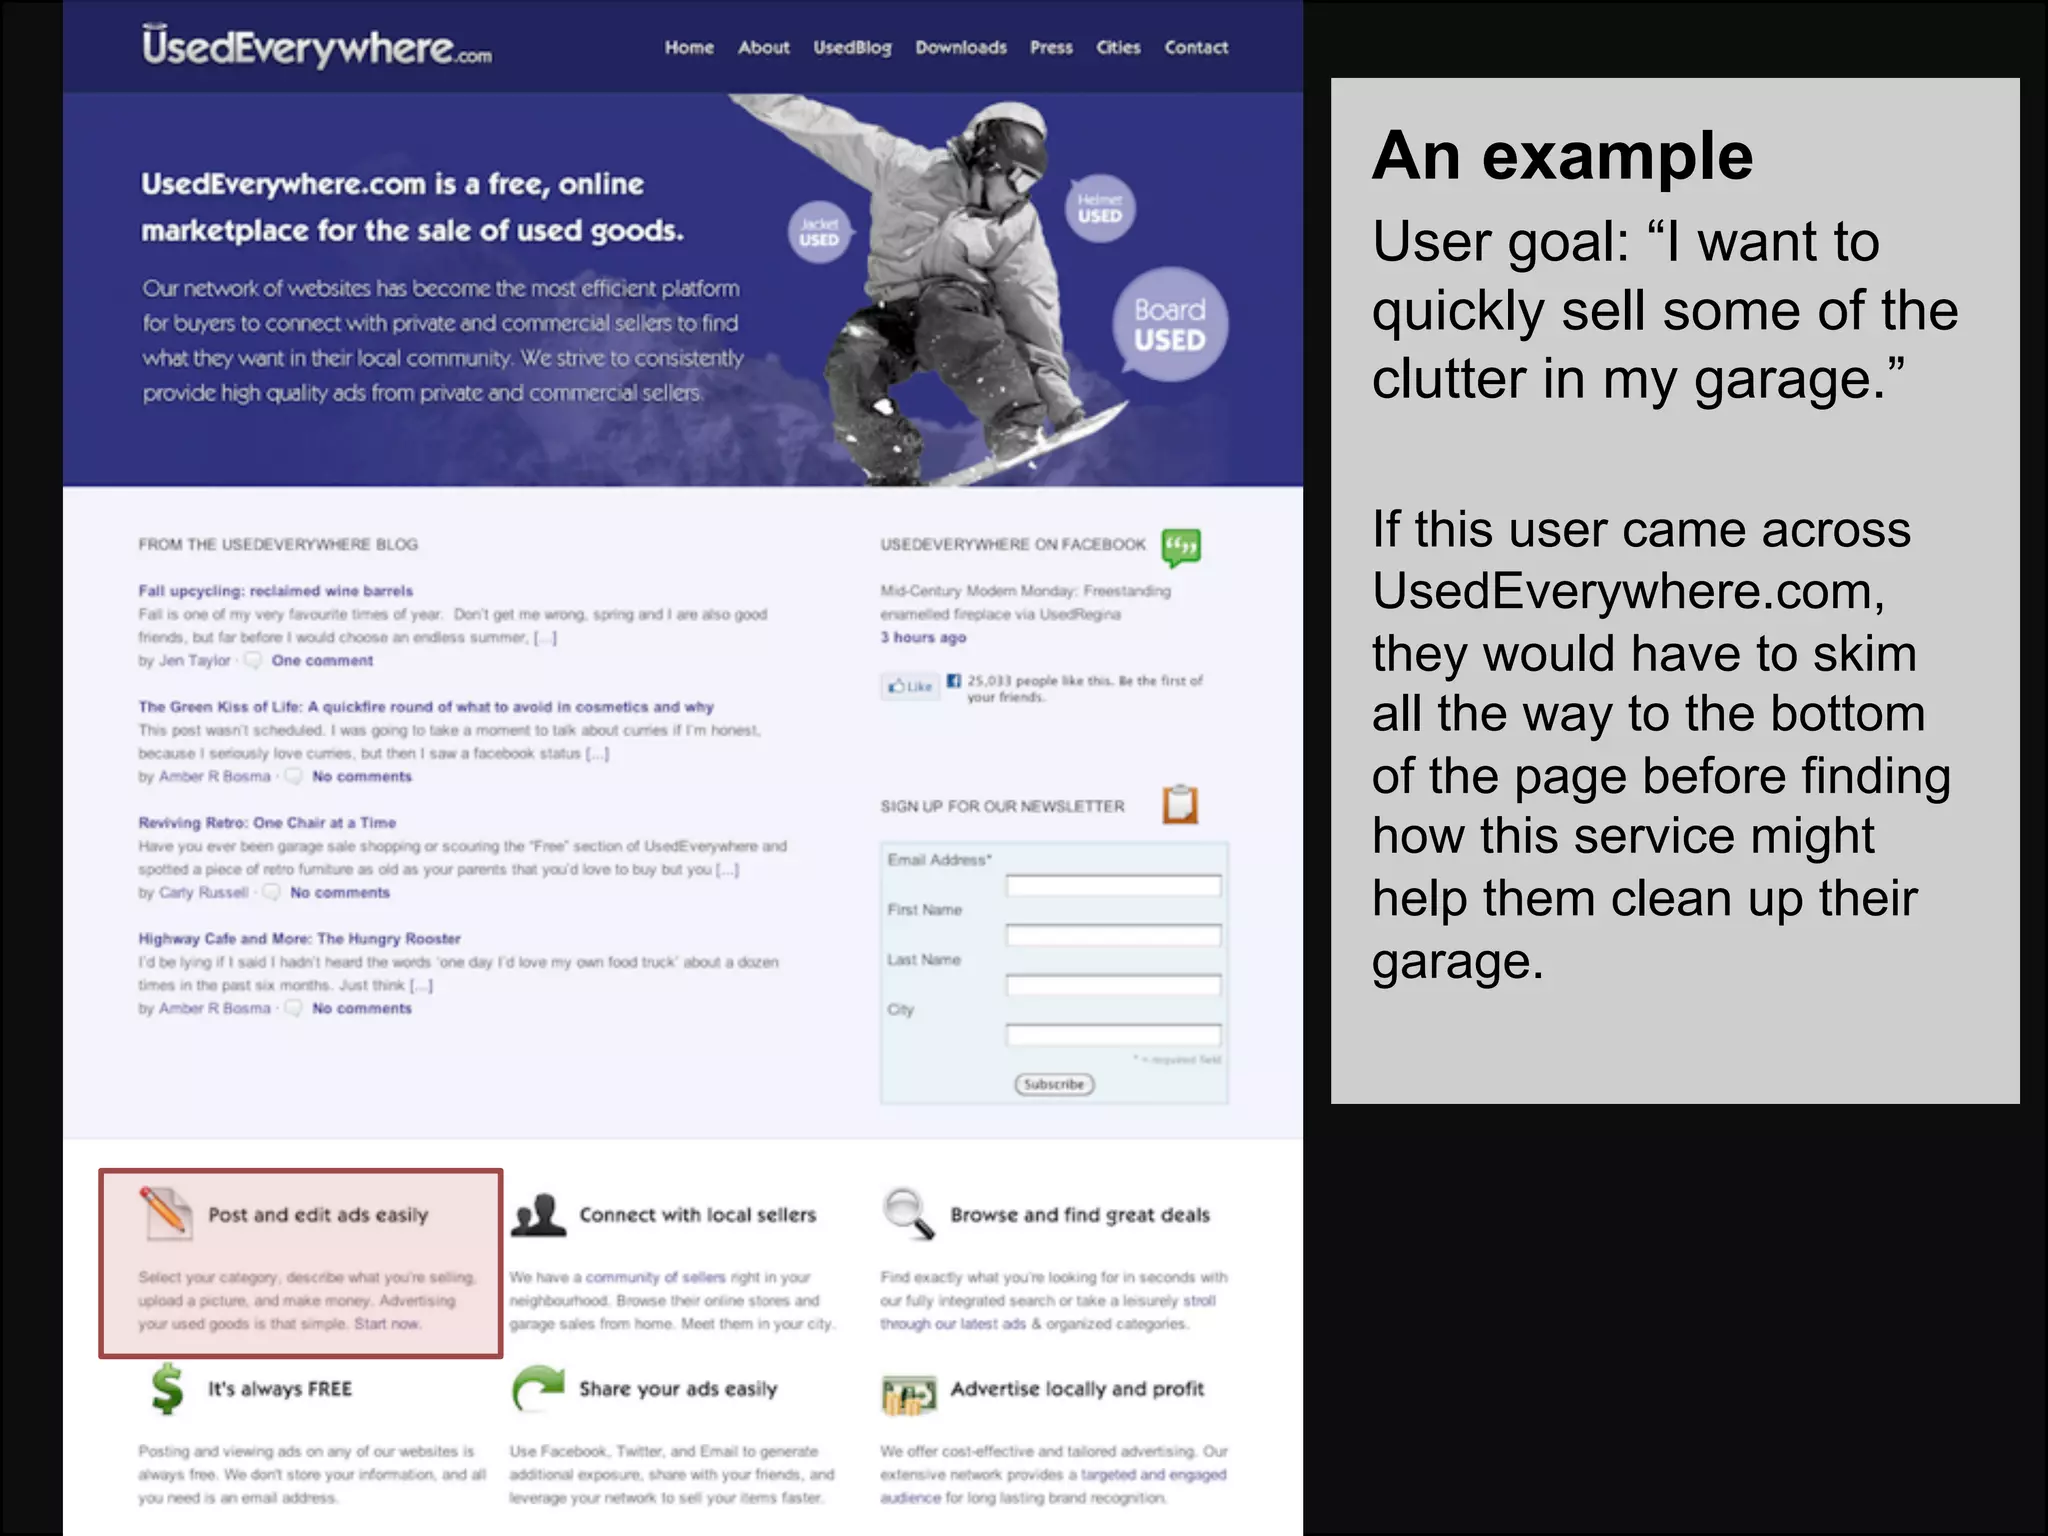The height and width of the screenshot is (1536, 2048).
Task: Click the USEDEVERYWHERE ON FACEBOOK heading
Action: pyautogui.click(x=1013, y=545)
